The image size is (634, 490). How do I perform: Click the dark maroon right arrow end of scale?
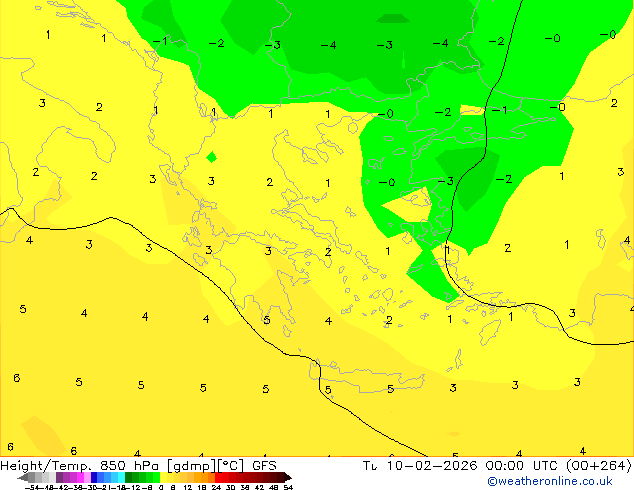click(287, 477)
